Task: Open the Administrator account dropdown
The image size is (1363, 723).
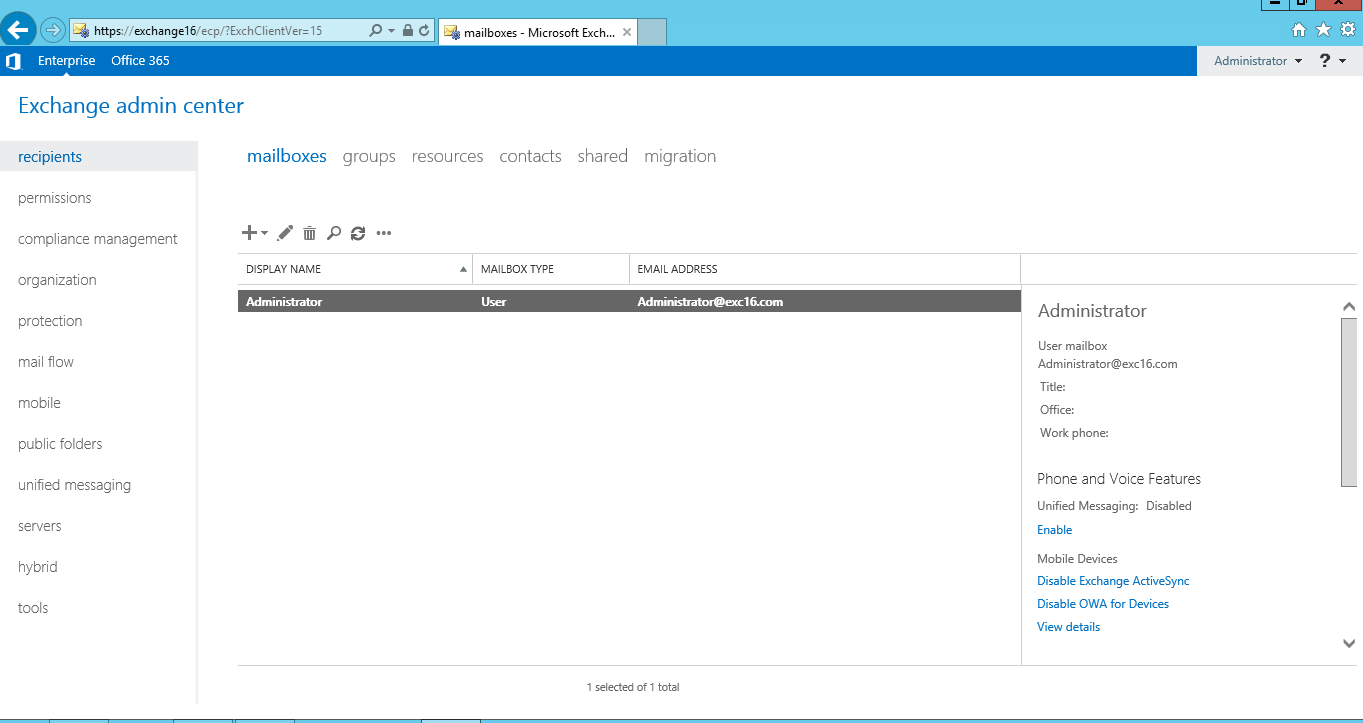Action: click(1258, 61)
